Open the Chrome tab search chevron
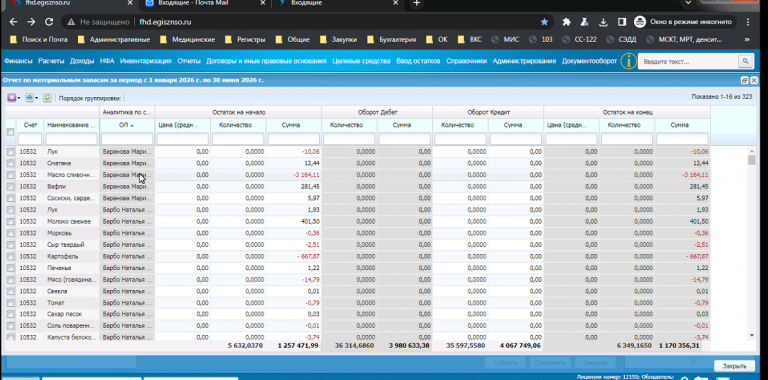768x380 pixels. 688,3
